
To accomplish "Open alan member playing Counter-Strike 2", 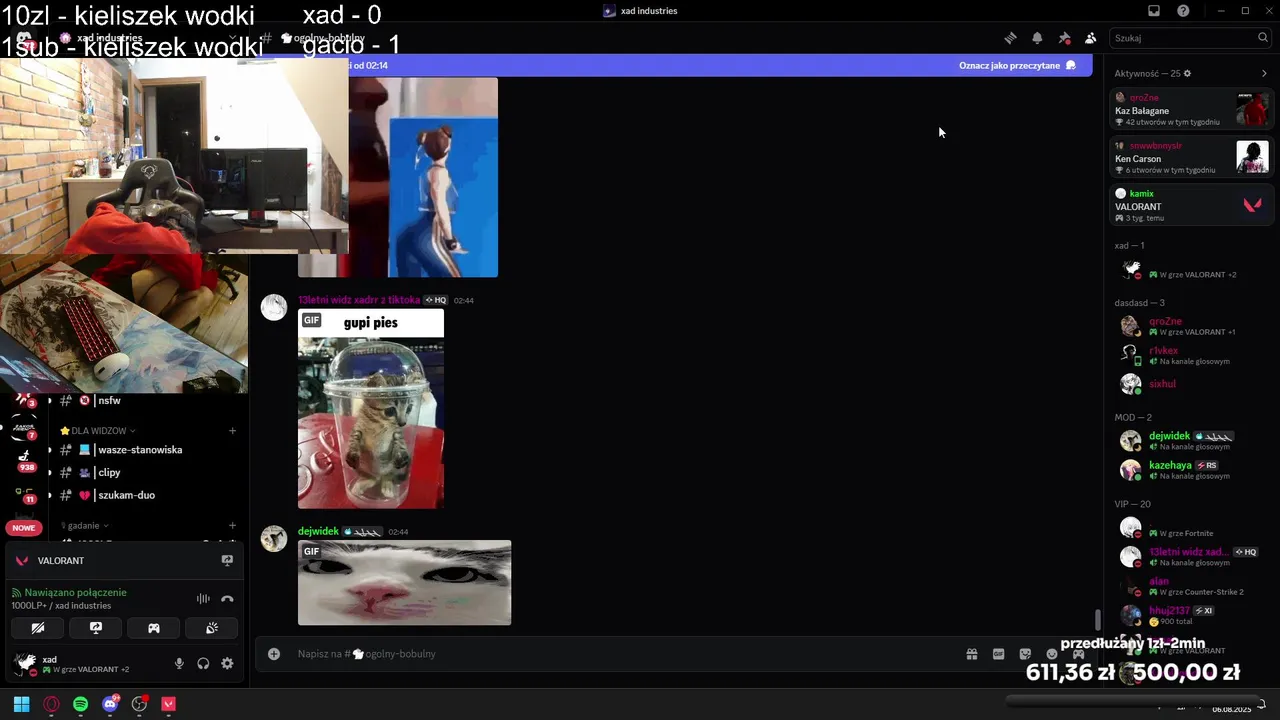I will [1192, 586].
